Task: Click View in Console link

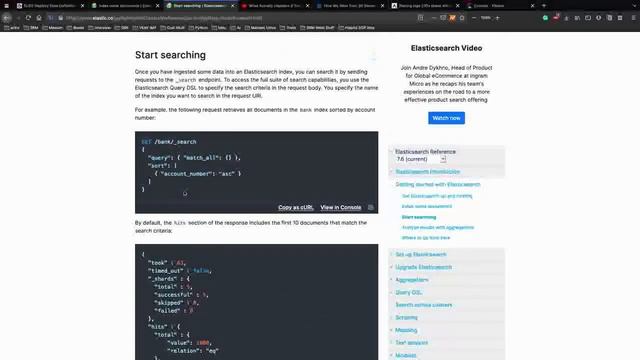Action: tap(340, 207)
